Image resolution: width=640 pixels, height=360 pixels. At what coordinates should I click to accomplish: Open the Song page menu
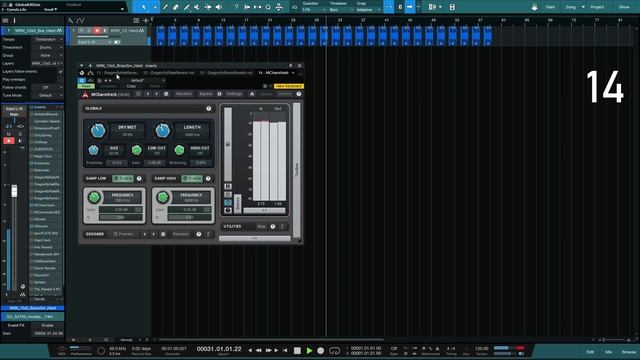point(571,7)
